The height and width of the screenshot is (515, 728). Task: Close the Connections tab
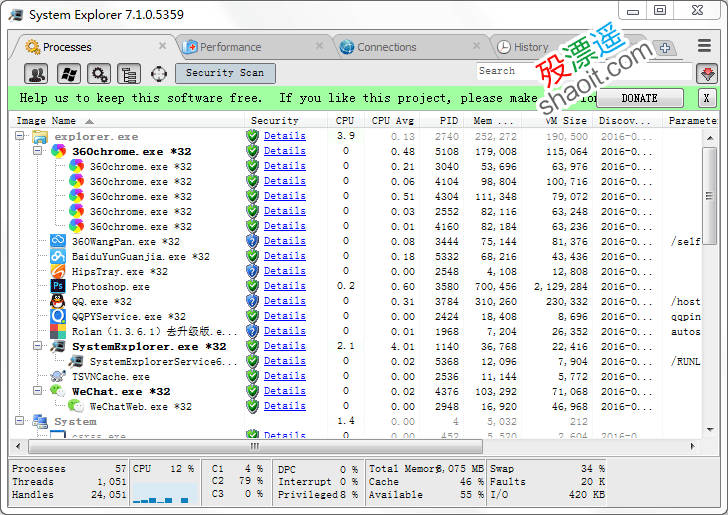pos(476,46)
